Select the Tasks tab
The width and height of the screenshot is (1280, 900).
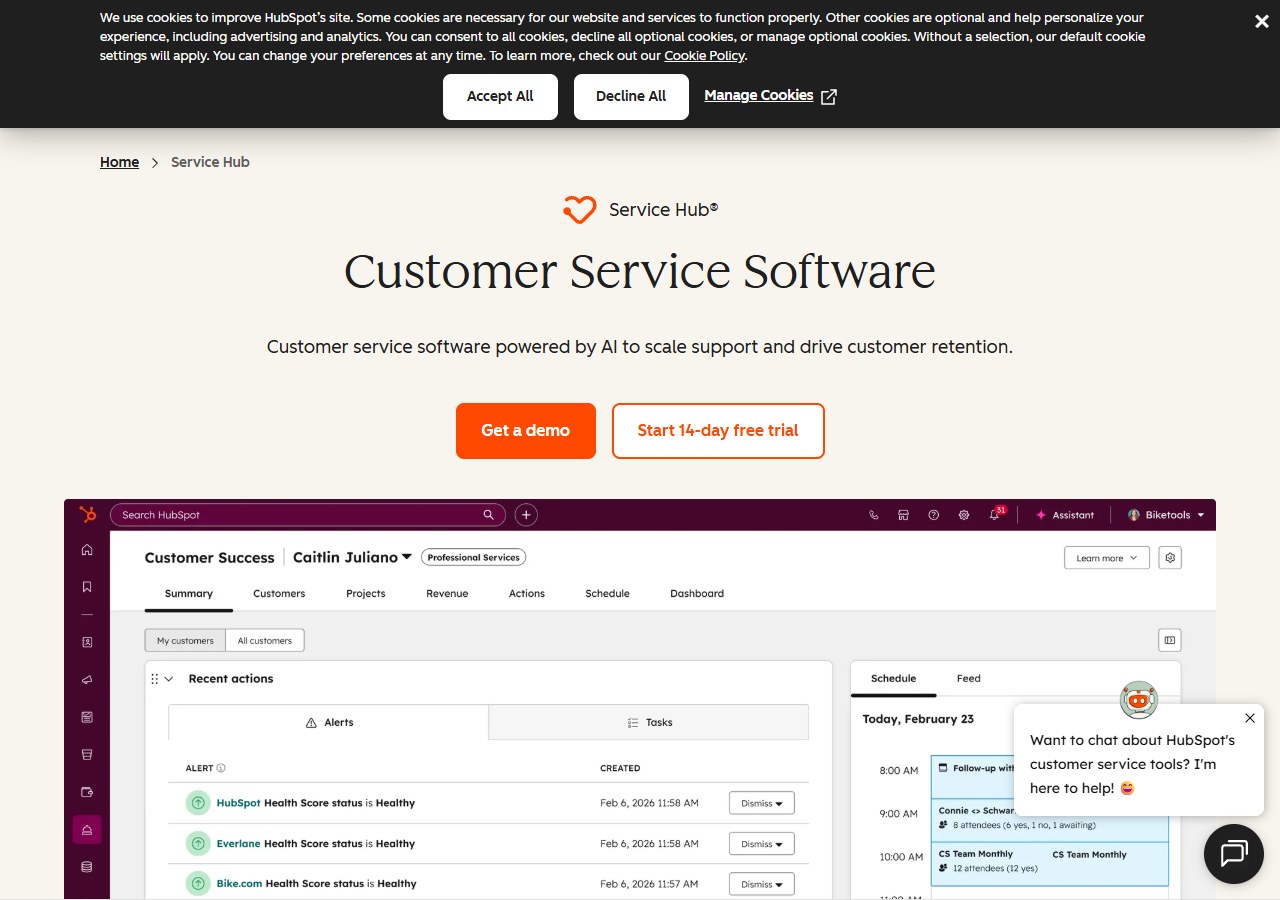649,722
